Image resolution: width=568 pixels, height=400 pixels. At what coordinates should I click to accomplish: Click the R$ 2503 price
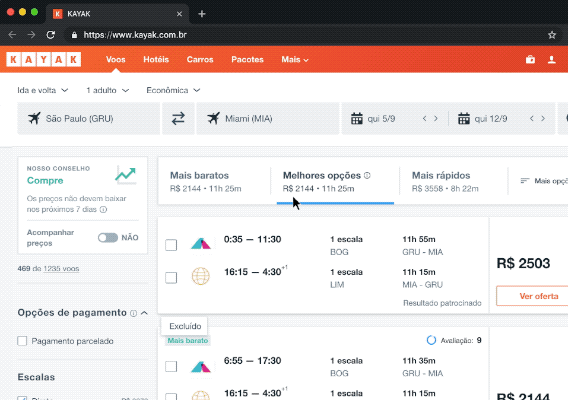[523, 263]
